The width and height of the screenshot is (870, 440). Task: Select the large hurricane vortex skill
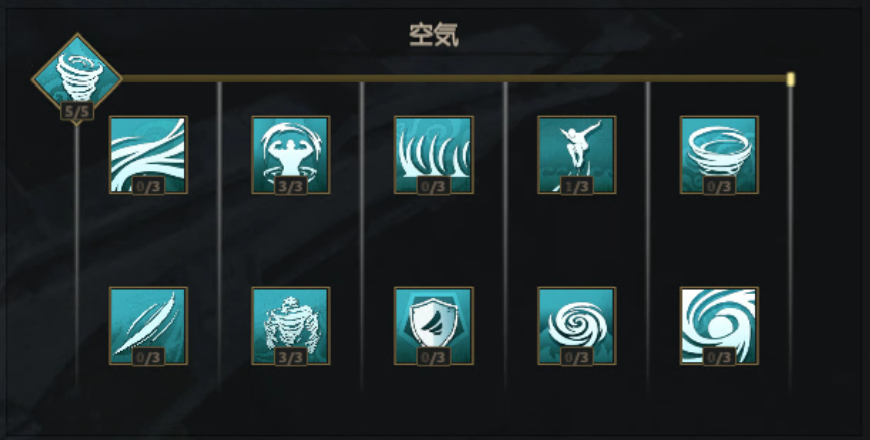coord(719,326)
